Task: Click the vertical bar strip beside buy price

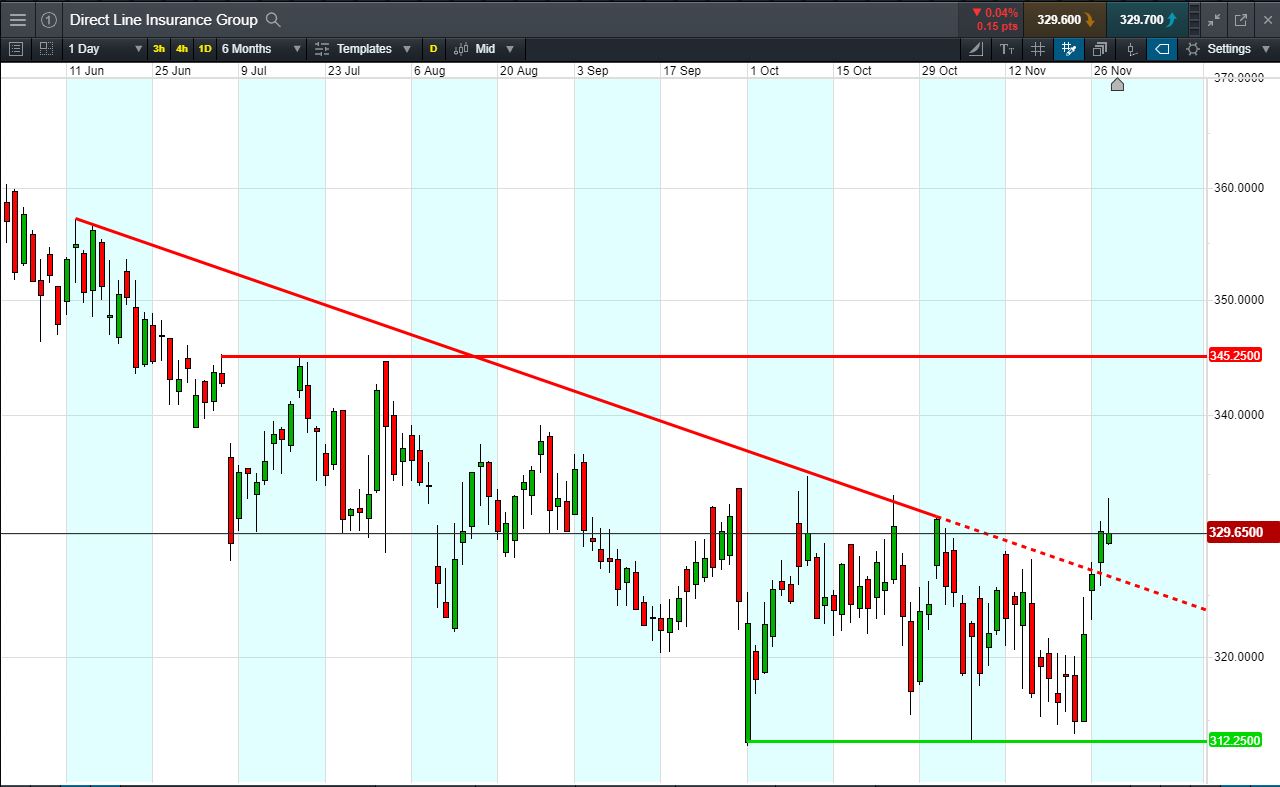Action: [1195, 20]
